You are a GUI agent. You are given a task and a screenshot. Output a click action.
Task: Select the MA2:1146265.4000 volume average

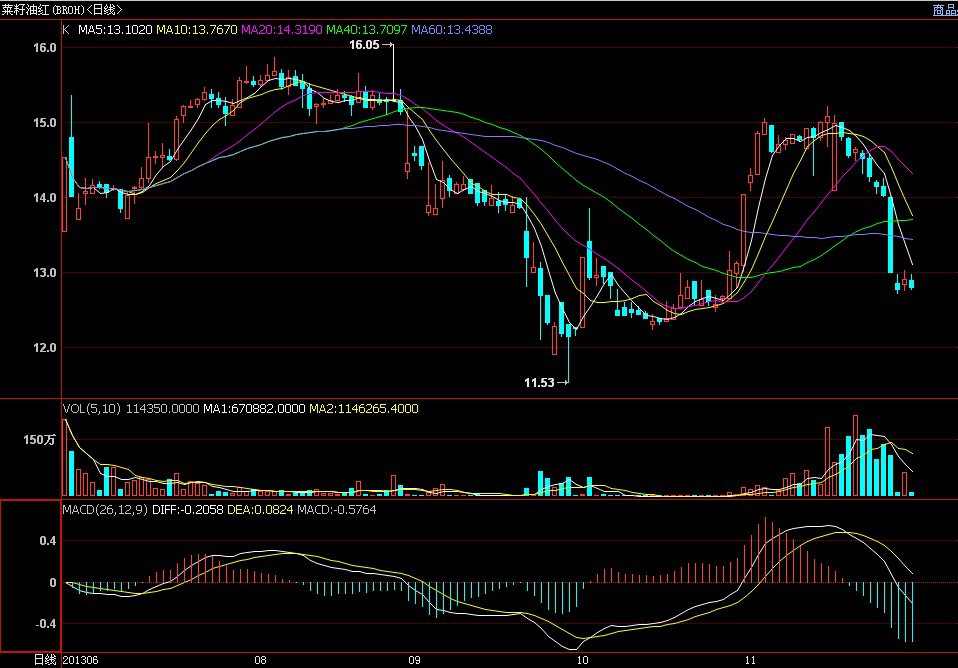pyautogui.click(x=364, y=408)
